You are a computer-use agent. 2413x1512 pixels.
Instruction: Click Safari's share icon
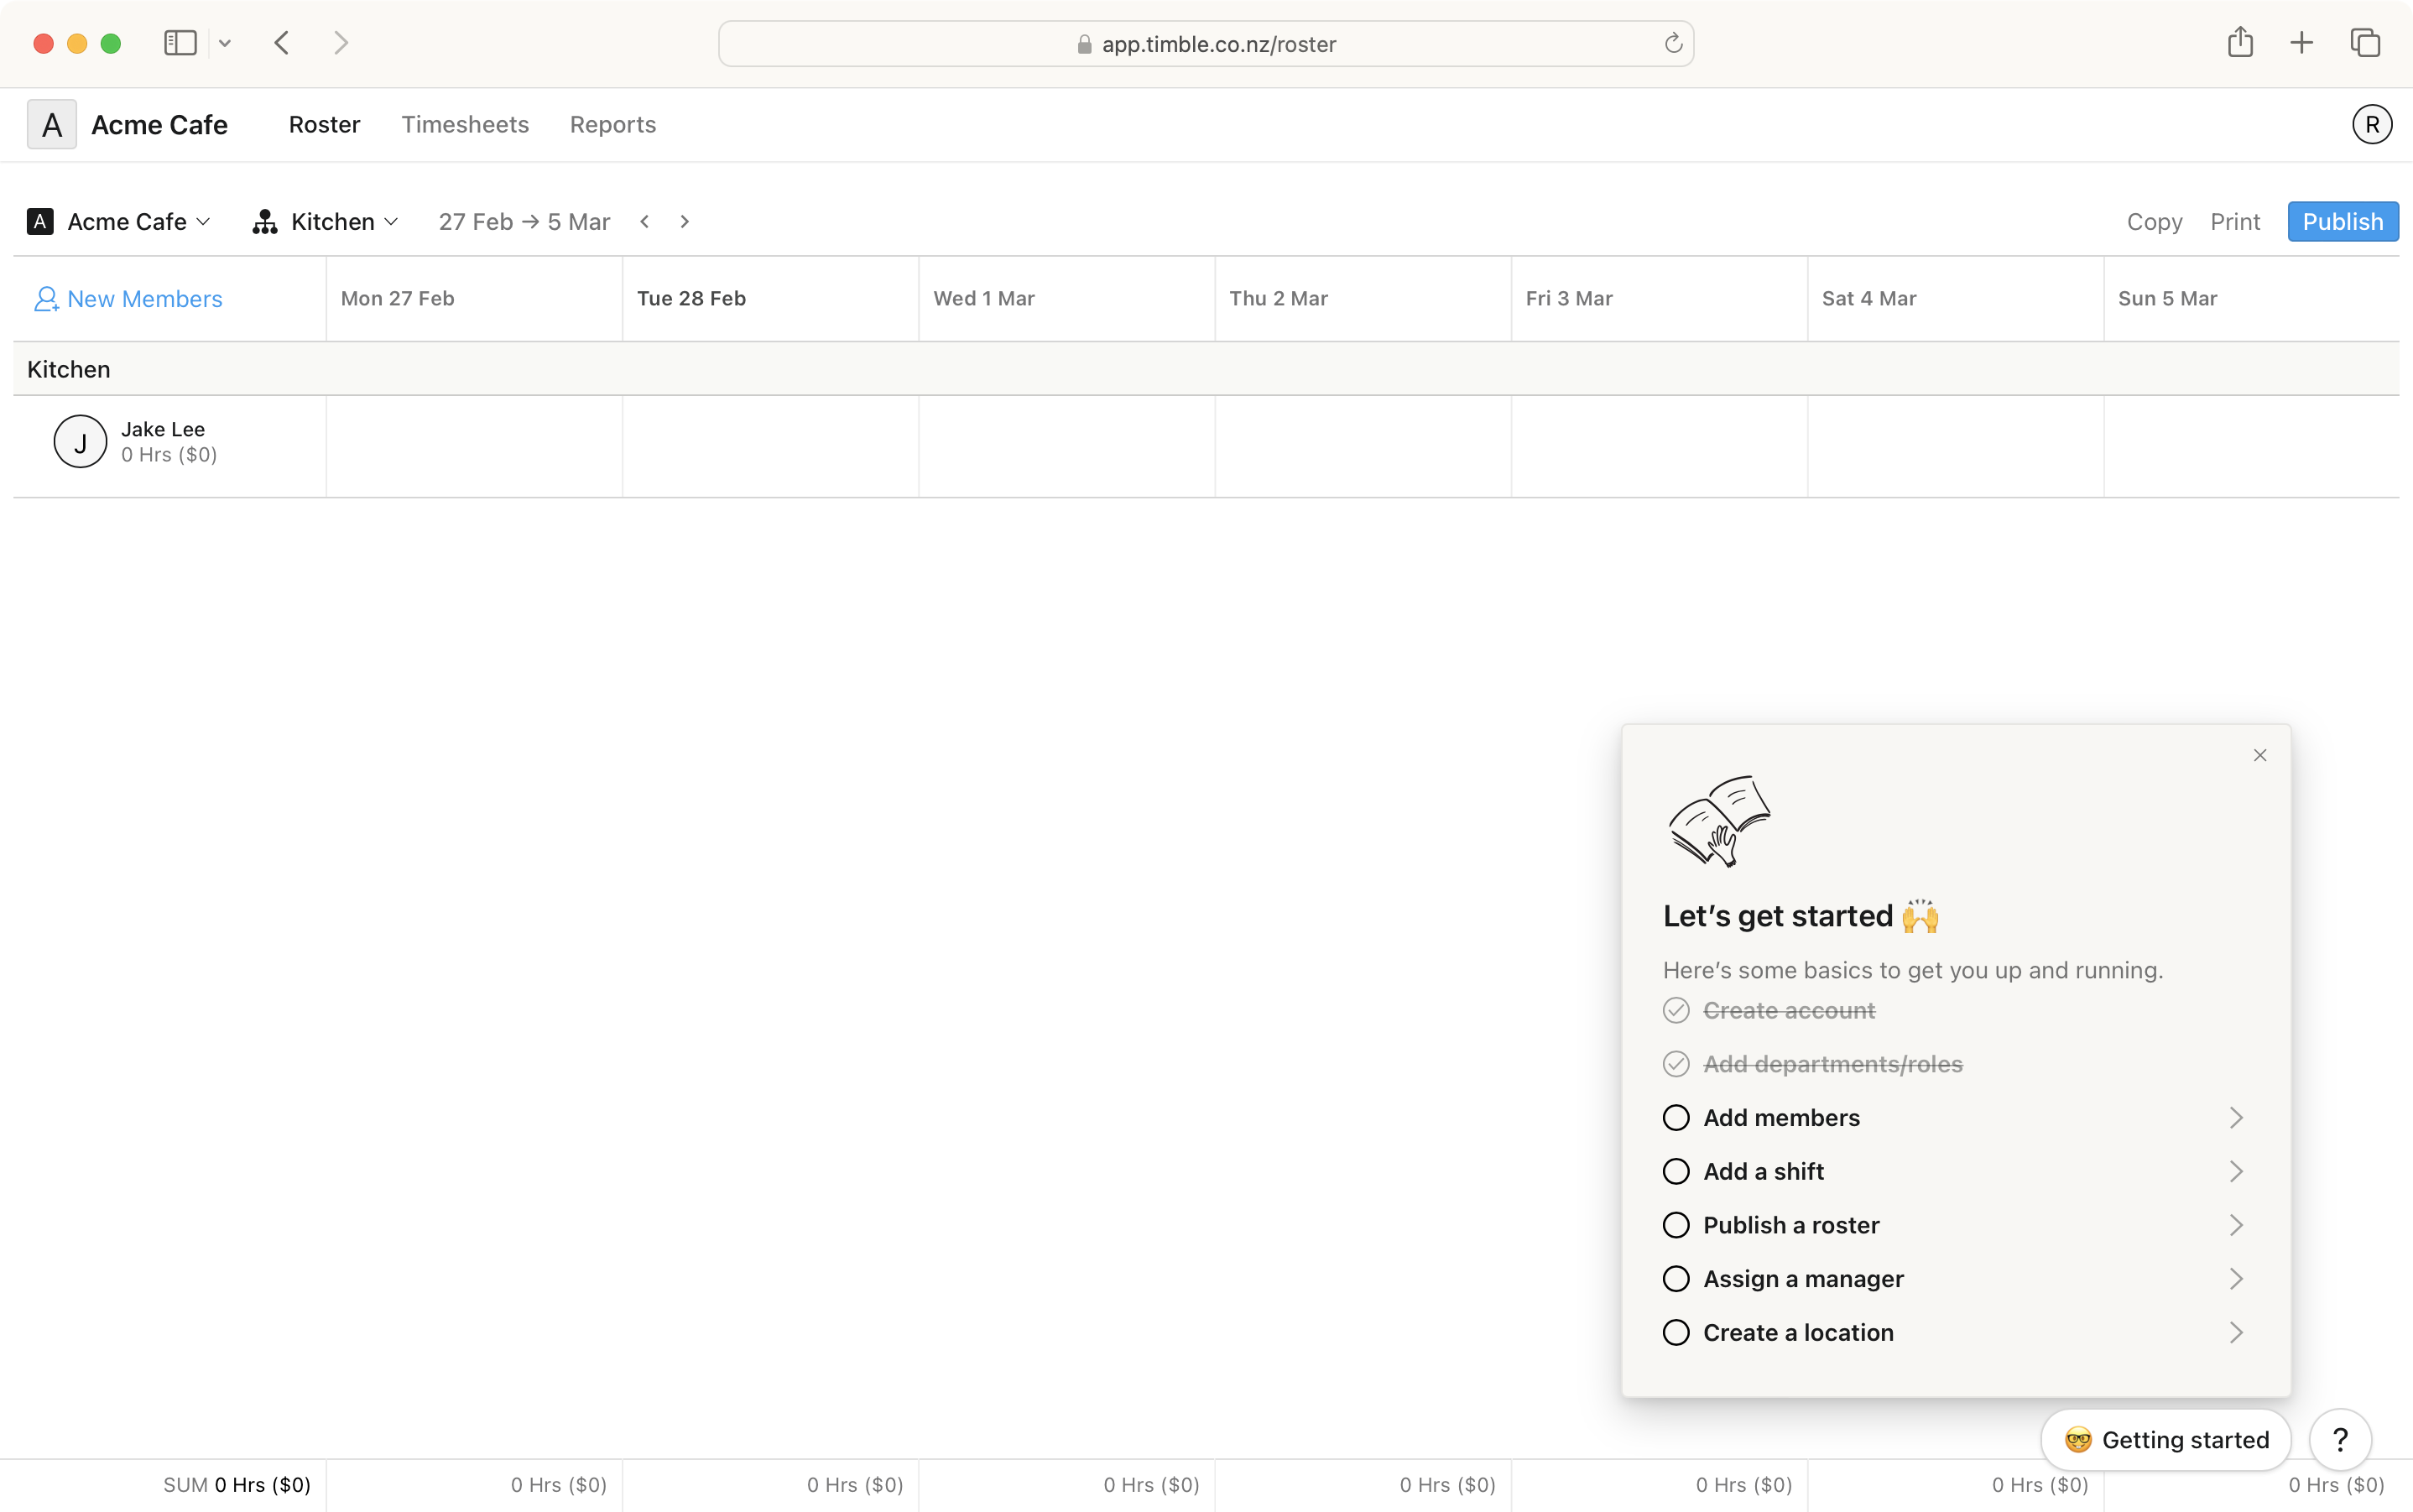tap(2240, 43)
